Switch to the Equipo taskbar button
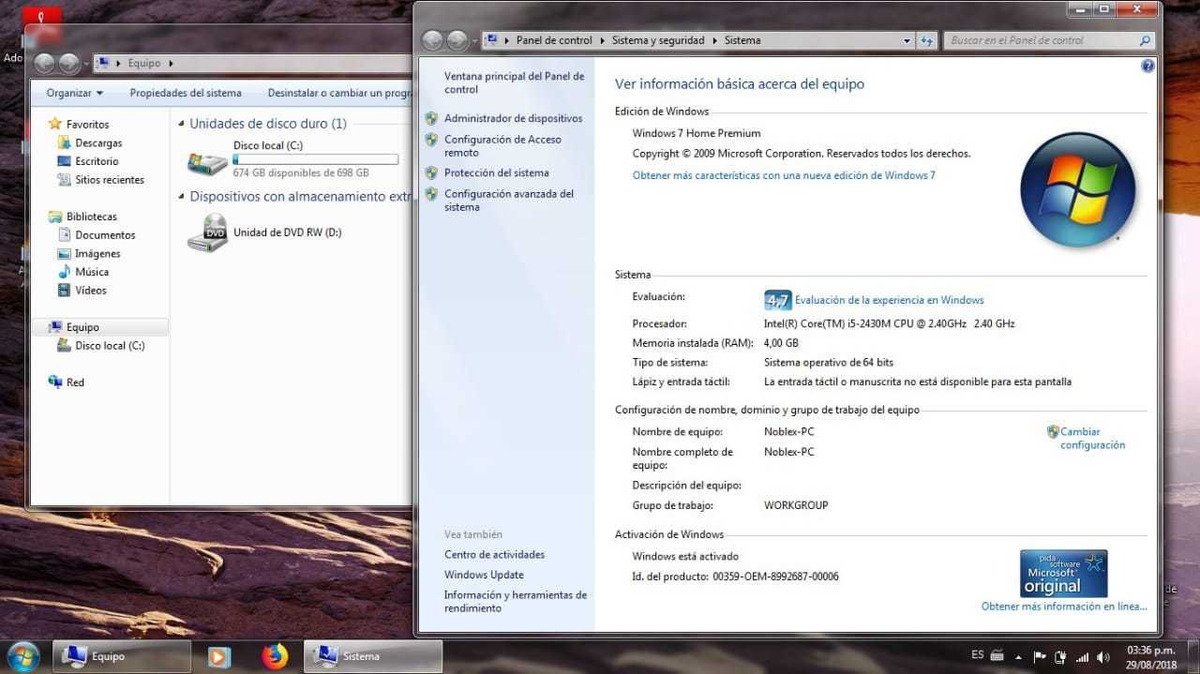The image size is (1200, 674). click(122, 657)
